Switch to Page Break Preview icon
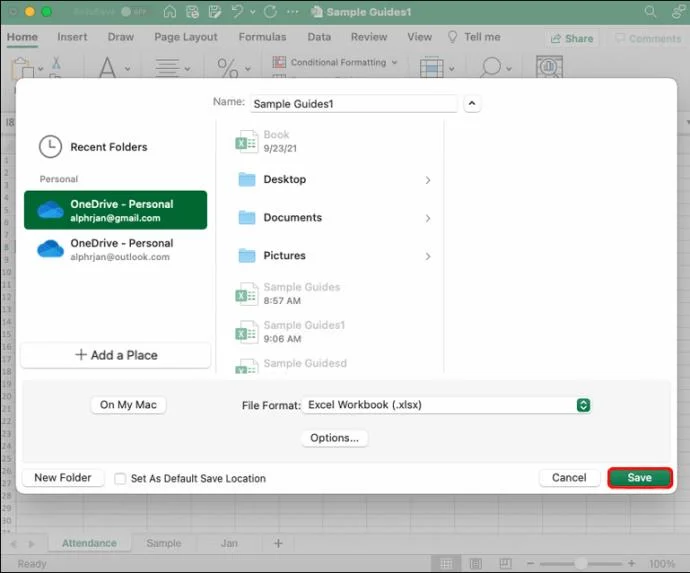Image resolution: width=690 pixels, height=573 pixels. pos(505,564)
